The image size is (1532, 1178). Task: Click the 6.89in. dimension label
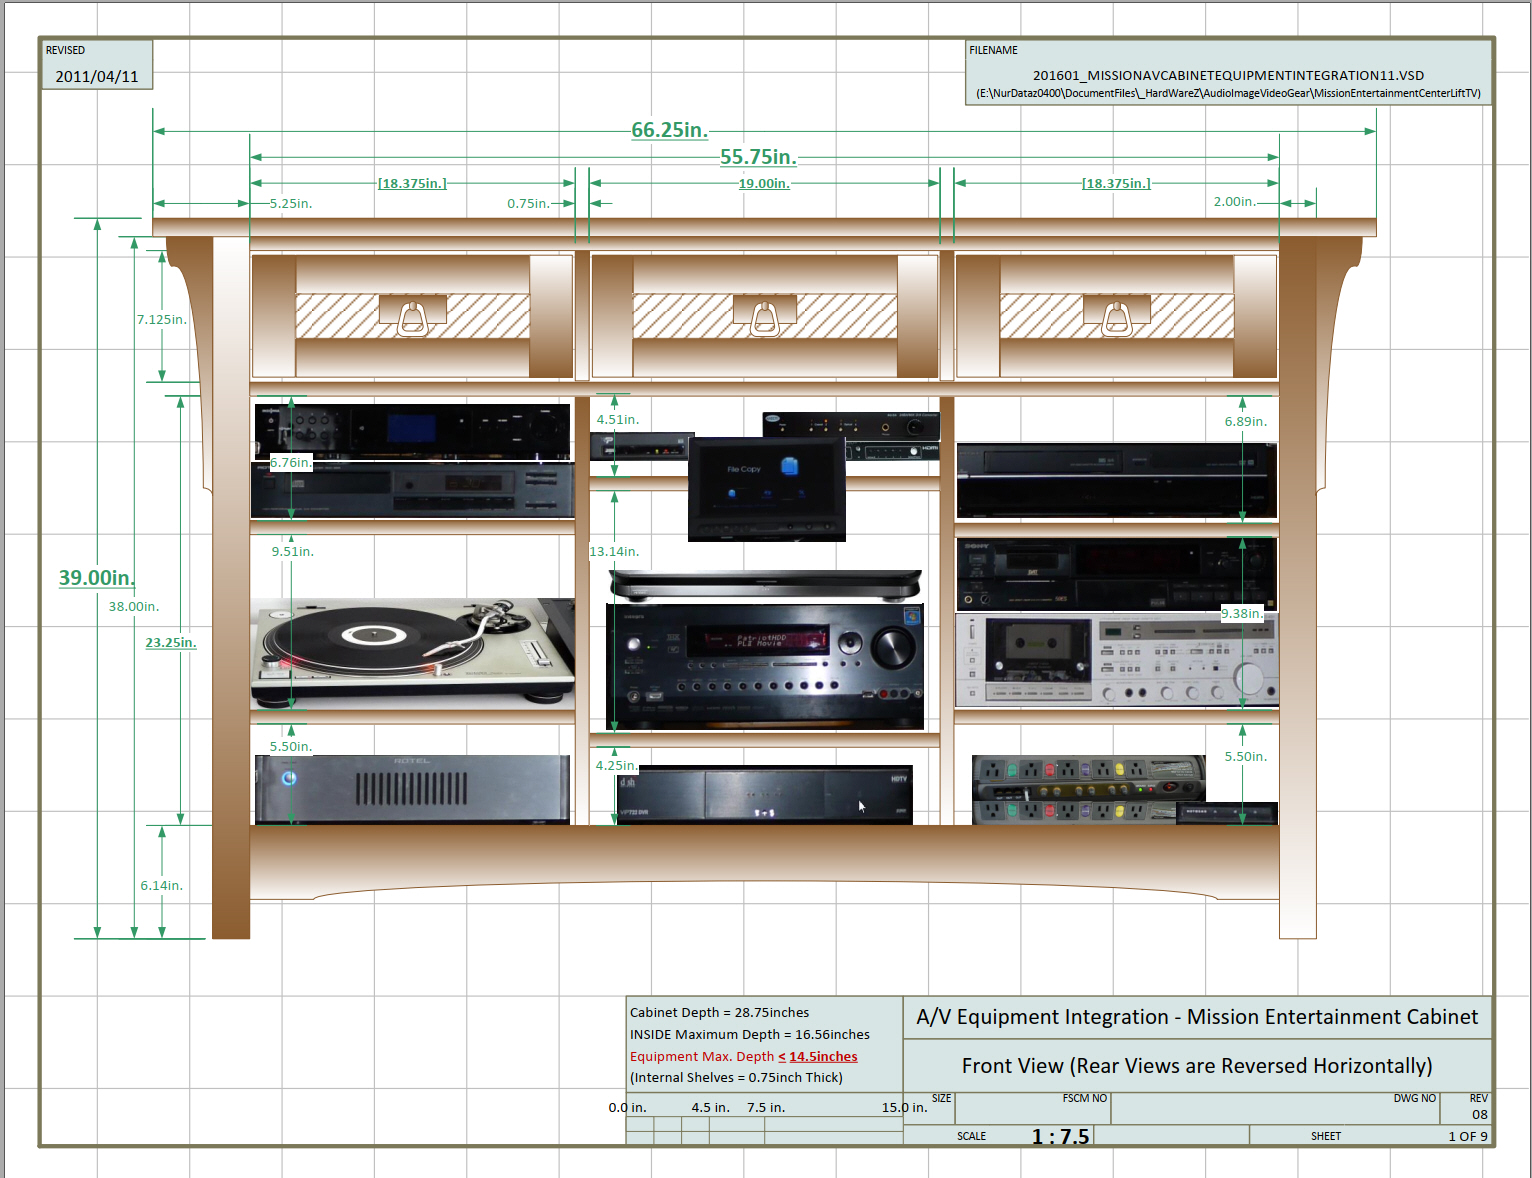[x=1246, y=421]
